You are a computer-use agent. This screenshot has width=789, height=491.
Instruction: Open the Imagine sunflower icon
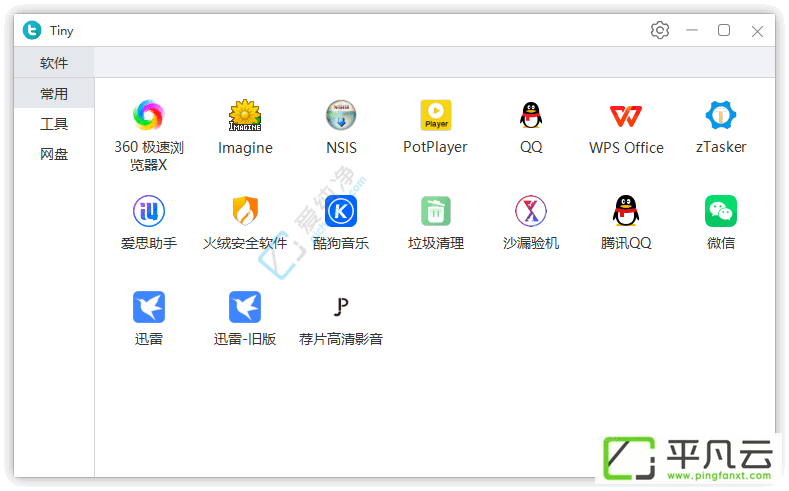pyautogui.click(x=245, y=115)
